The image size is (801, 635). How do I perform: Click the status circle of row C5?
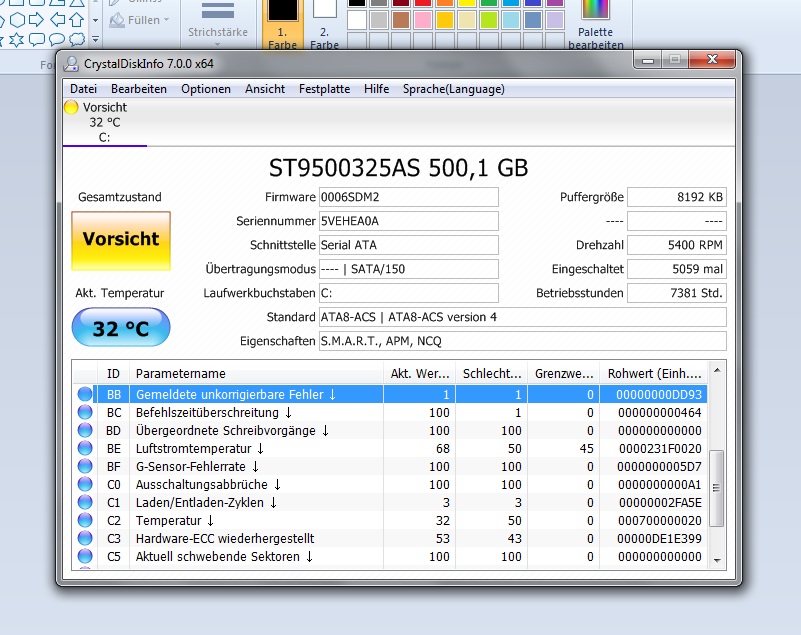coord(85,556)
